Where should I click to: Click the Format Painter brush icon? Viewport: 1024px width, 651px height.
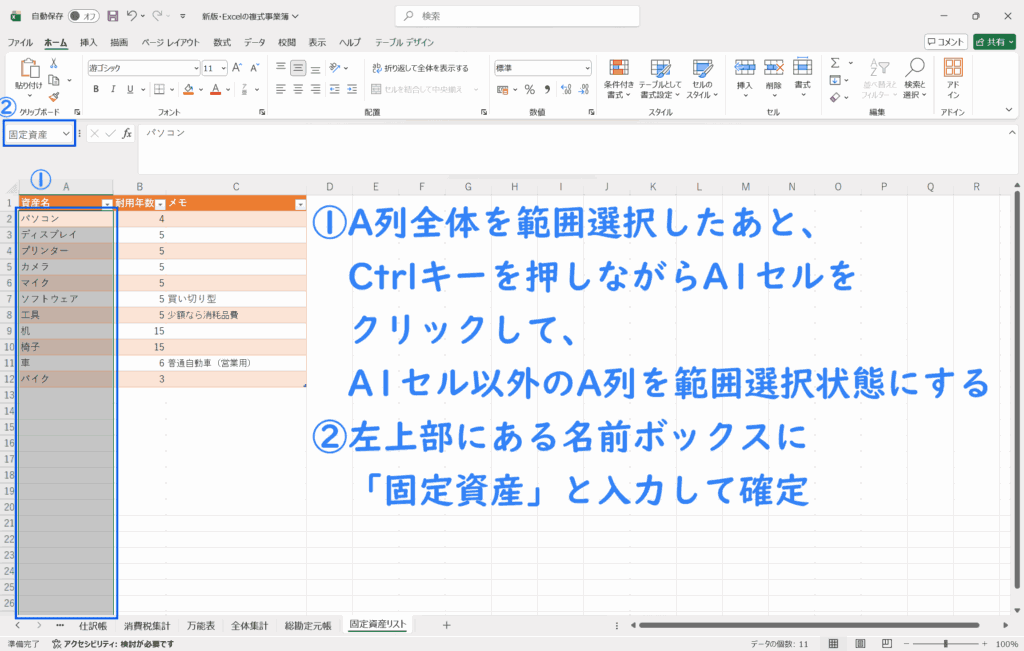click(54, 97)
